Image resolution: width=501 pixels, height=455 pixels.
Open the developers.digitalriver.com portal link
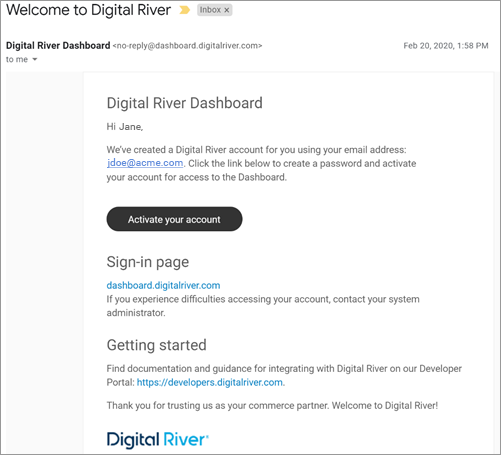pyautogui.click(x=210, y=382)
